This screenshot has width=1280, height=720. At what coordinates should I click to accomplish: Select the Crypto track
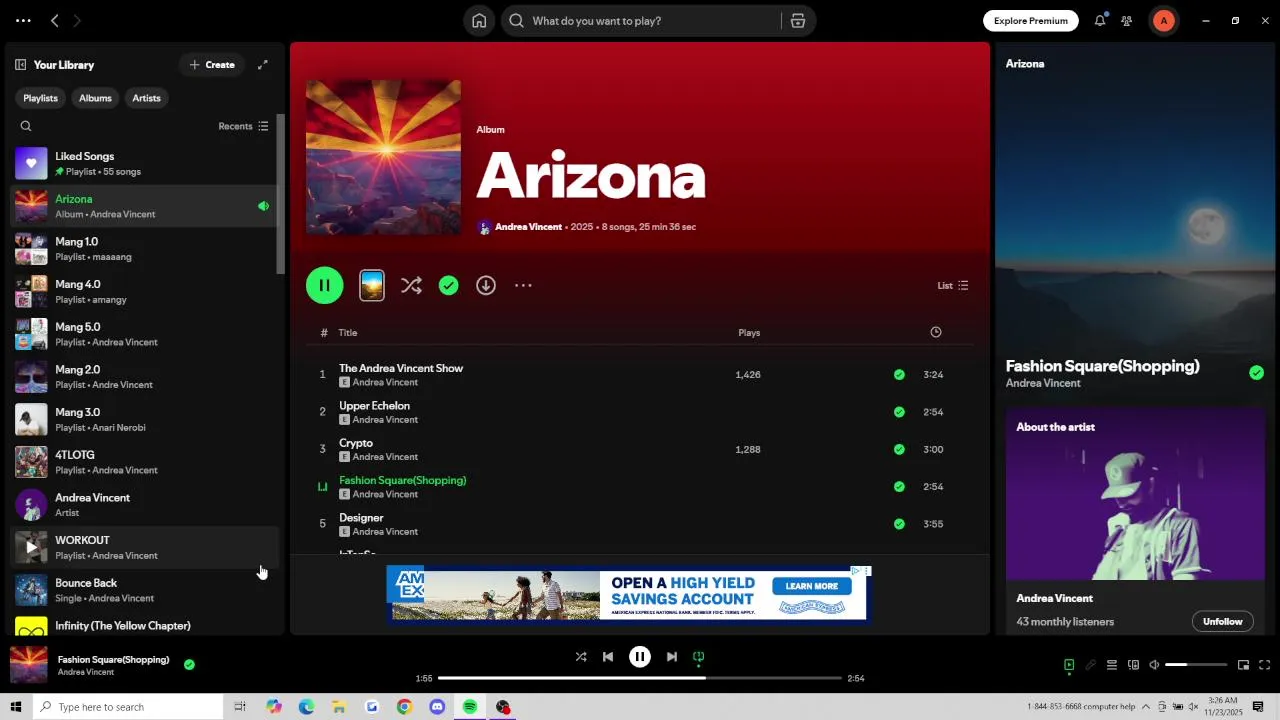(x=640, y=449)
